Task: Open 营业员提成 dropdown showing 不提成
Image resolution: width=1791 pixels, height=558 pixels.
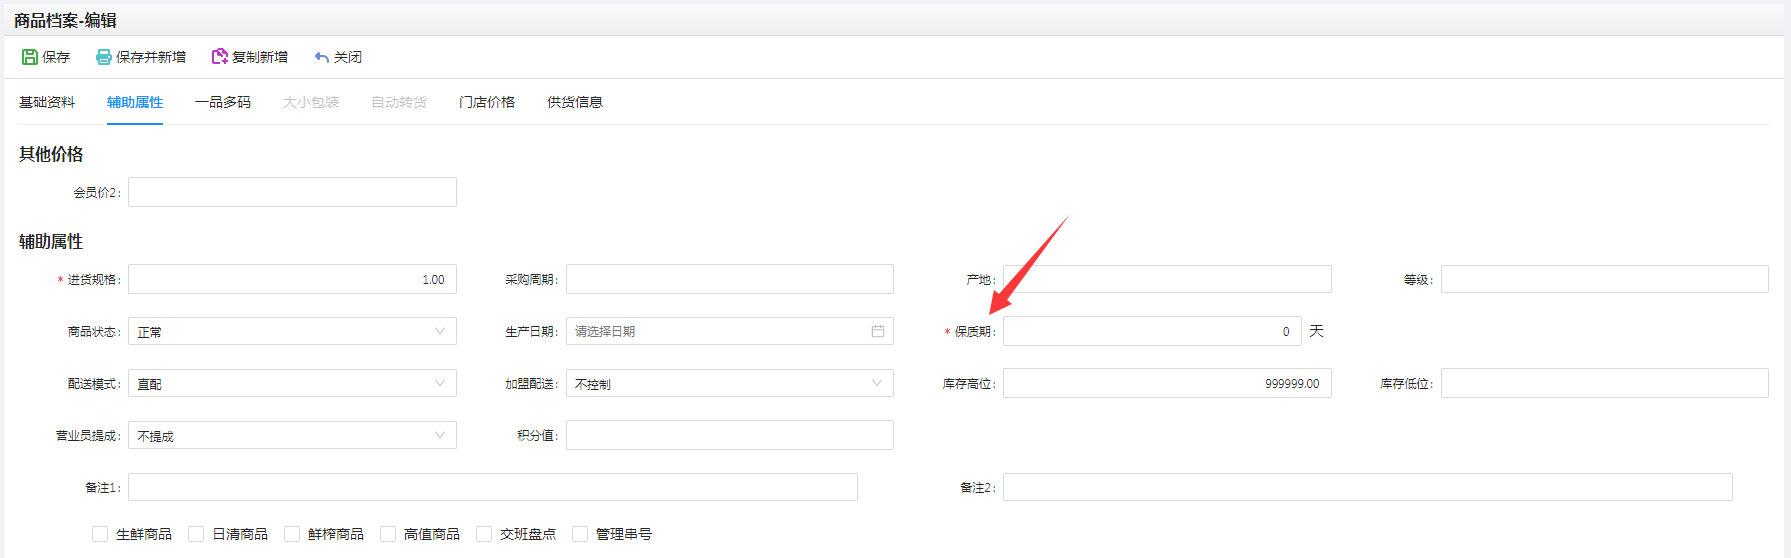Action: pyautogui.click(x=292, y=435)
